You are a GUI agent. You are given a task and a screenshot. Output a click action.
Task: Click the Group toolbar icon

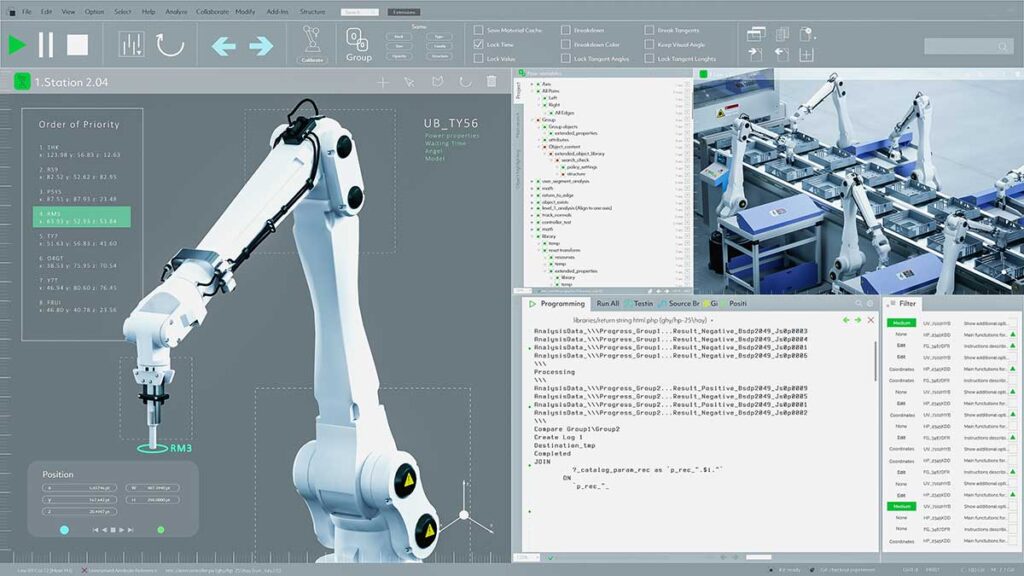pos(359,45)
